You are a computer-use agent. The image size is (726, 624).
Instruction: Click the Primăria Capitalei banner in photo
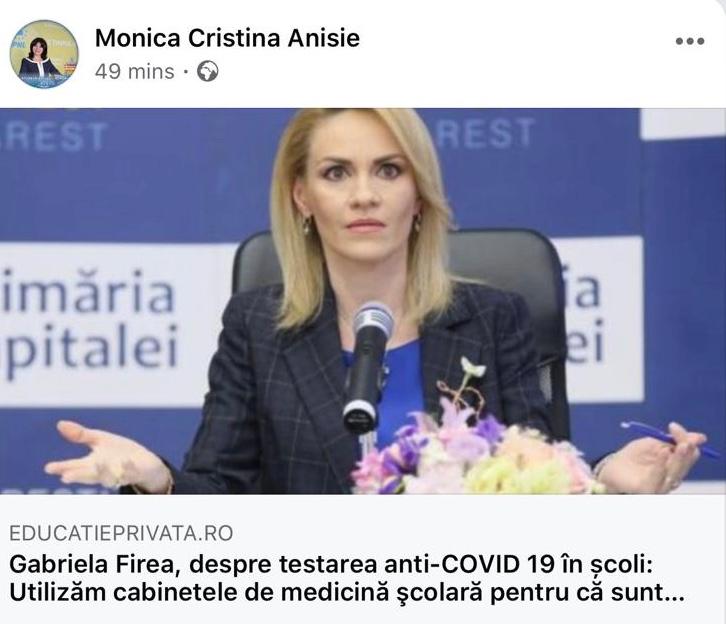88,324
